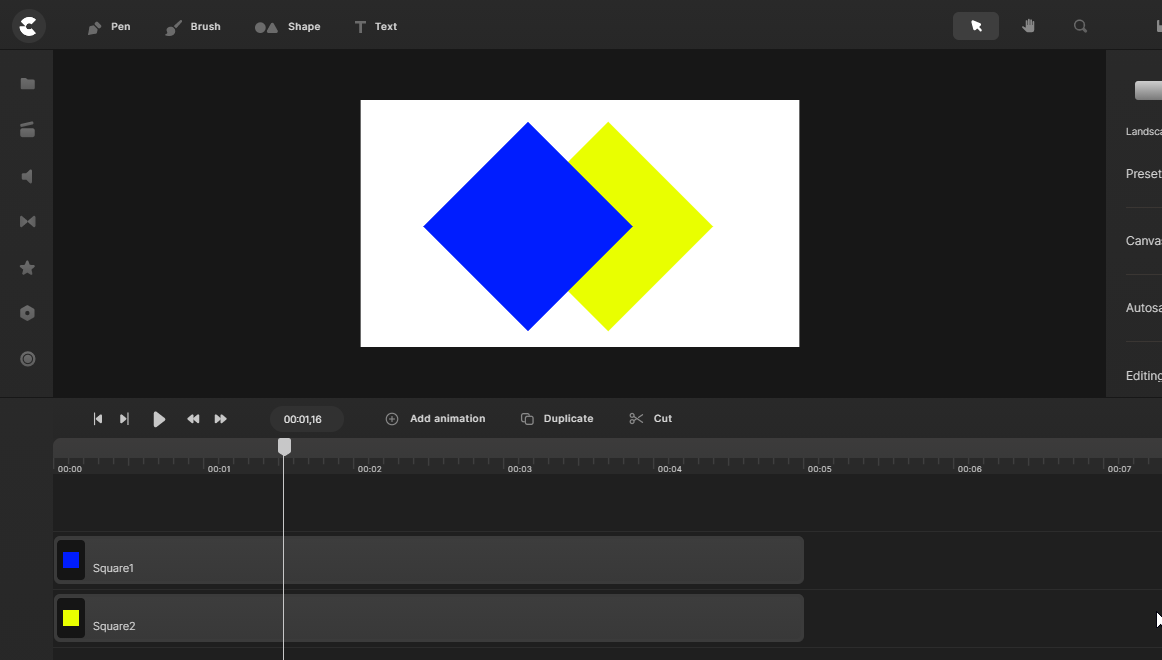Fast forward the playback

[220, 419]
